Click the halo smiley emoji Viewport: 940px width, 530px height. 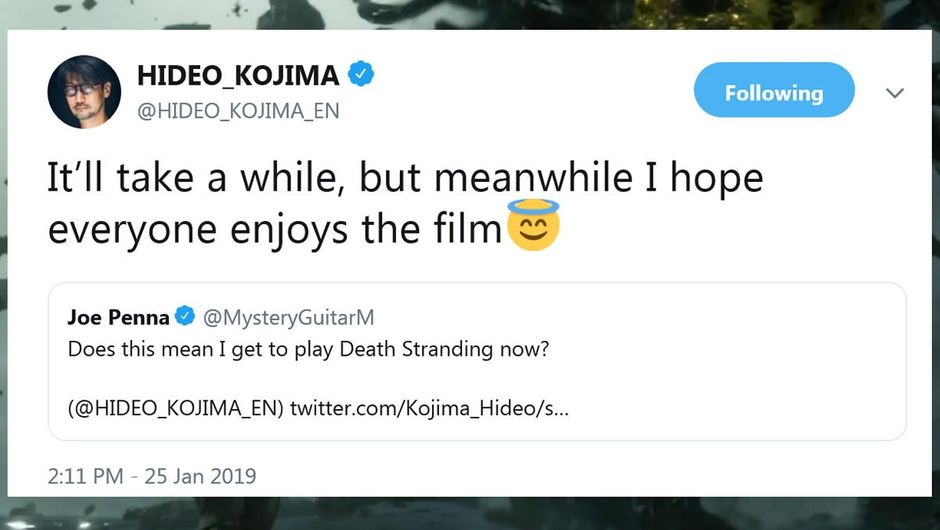point(533,229)
